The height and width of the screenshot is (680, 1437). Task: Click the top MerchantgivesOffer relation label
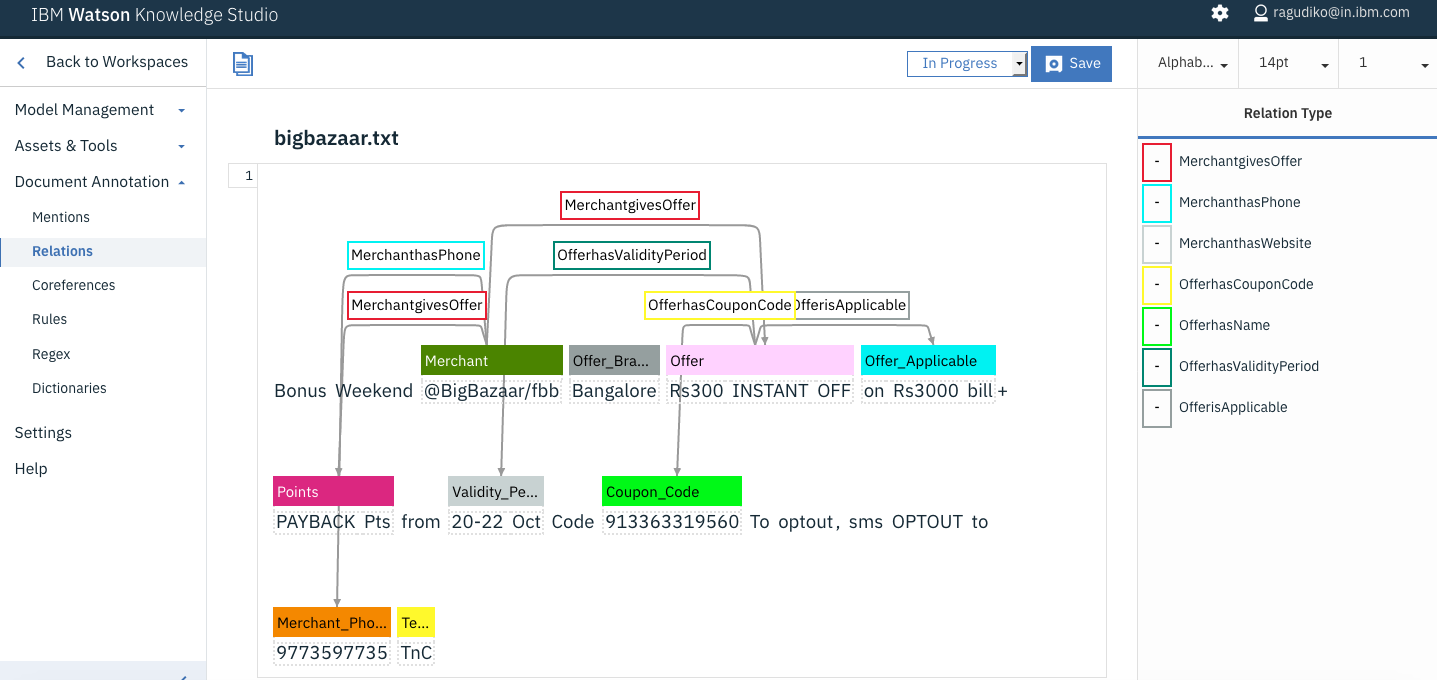coord(630,205)
